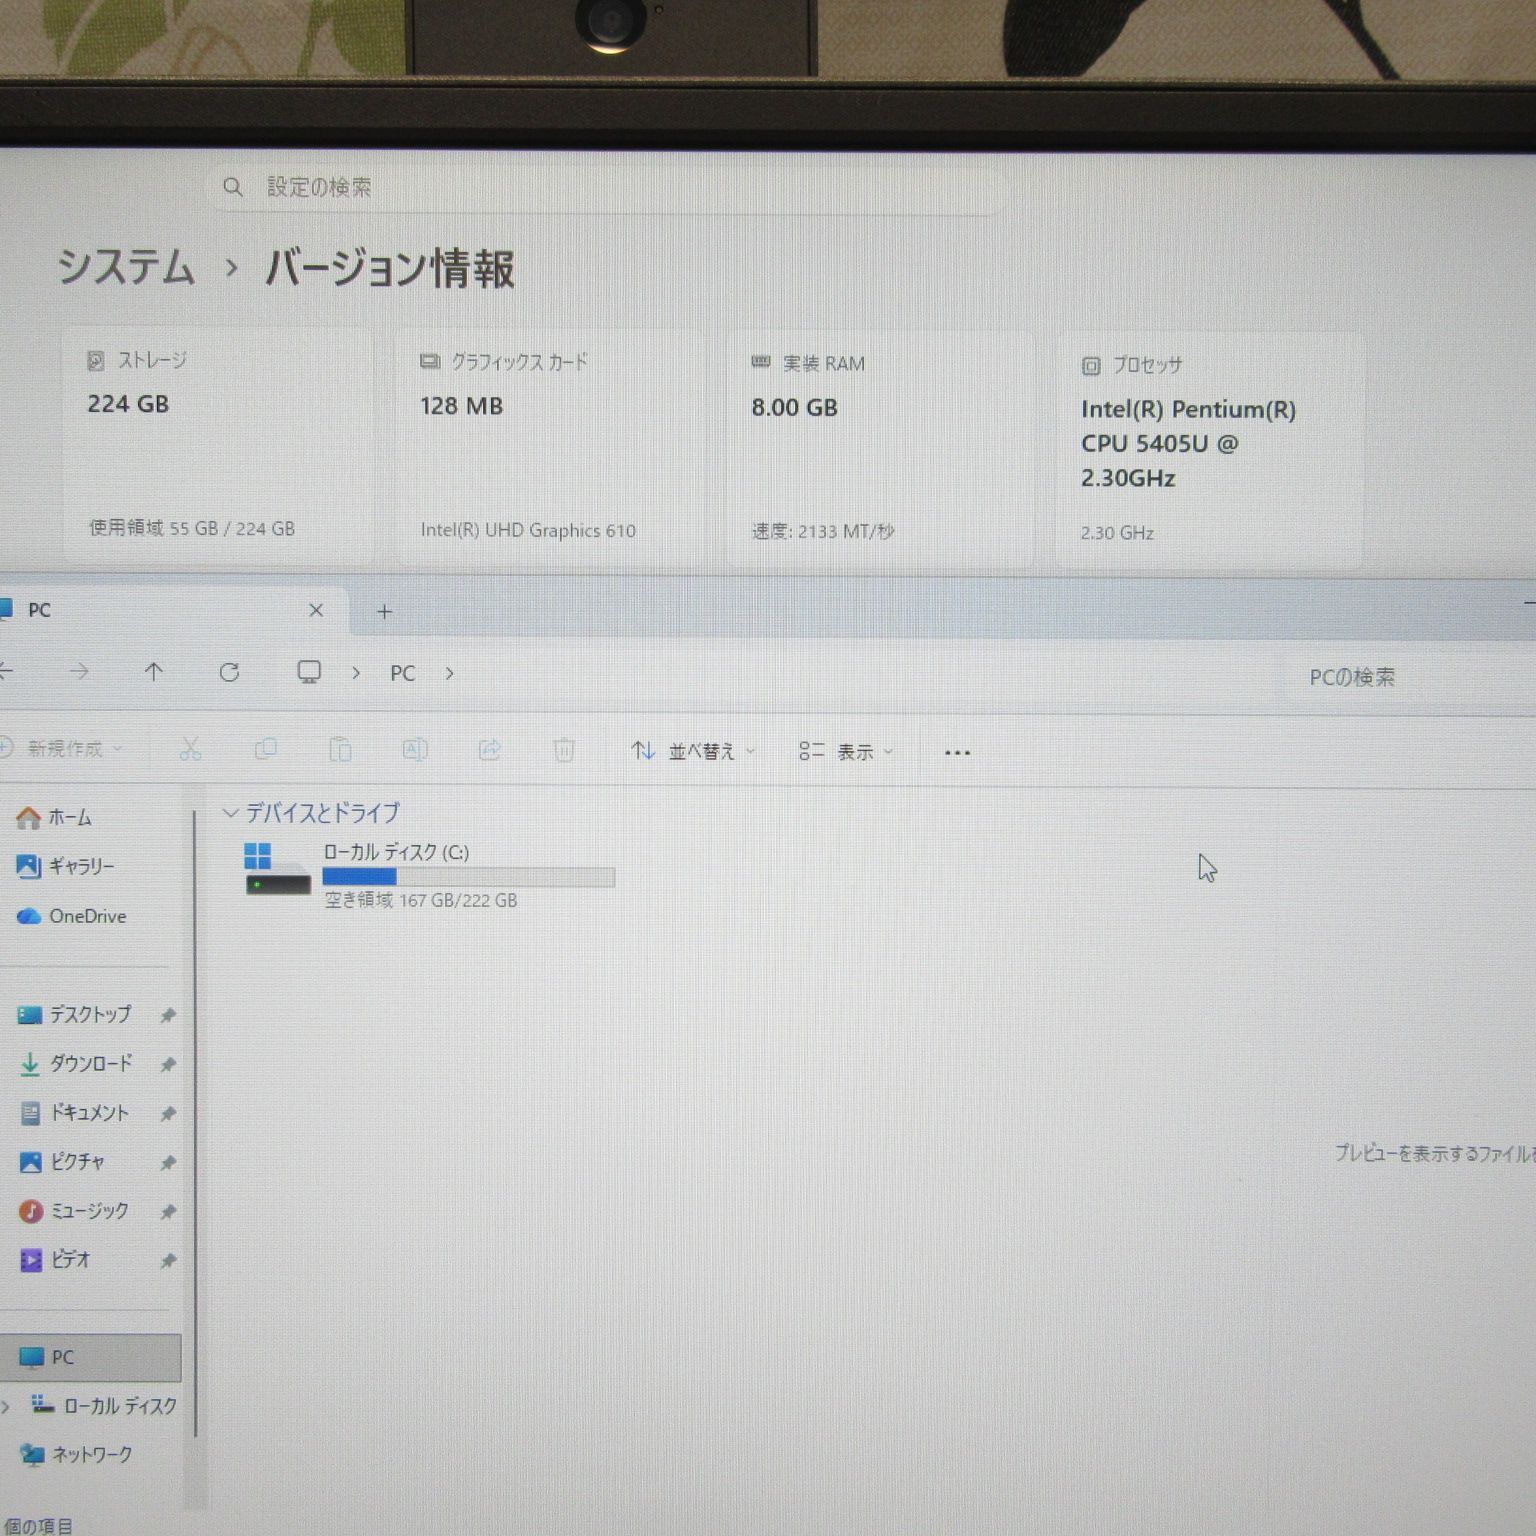Open the ピクチャ quick access folder
The image size is (1536, 1536).
(x=64, y=1161)
